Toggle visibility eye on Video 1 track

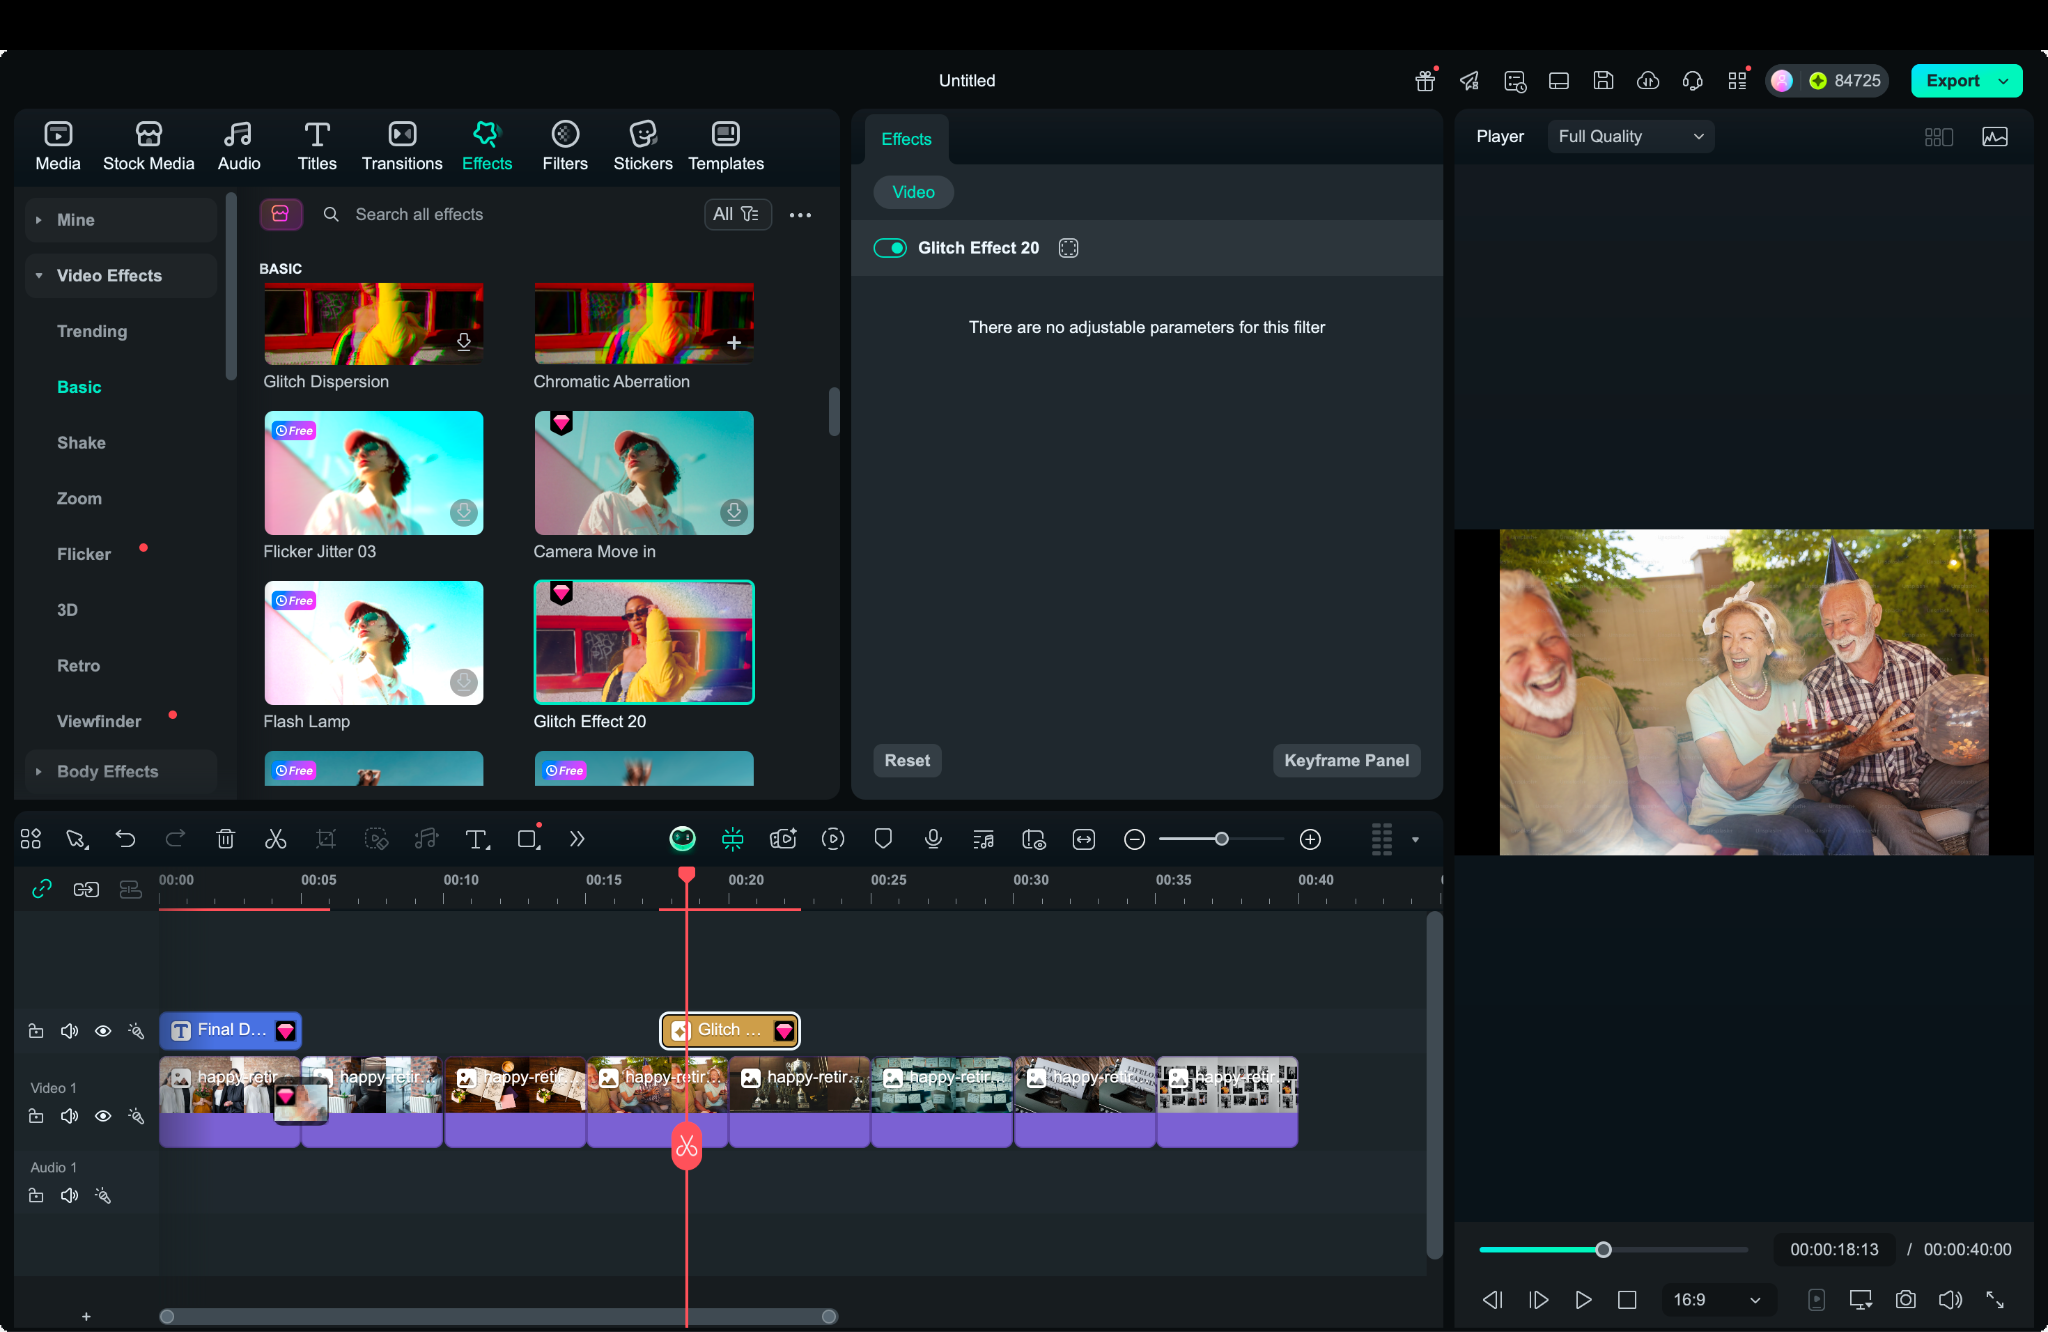tap(103, 1116)
